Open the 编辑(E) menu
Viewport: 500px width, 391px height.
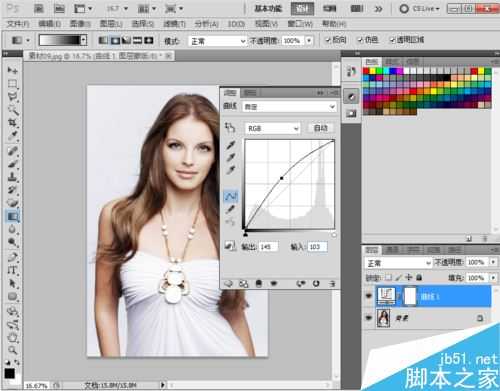click(49, 24)
